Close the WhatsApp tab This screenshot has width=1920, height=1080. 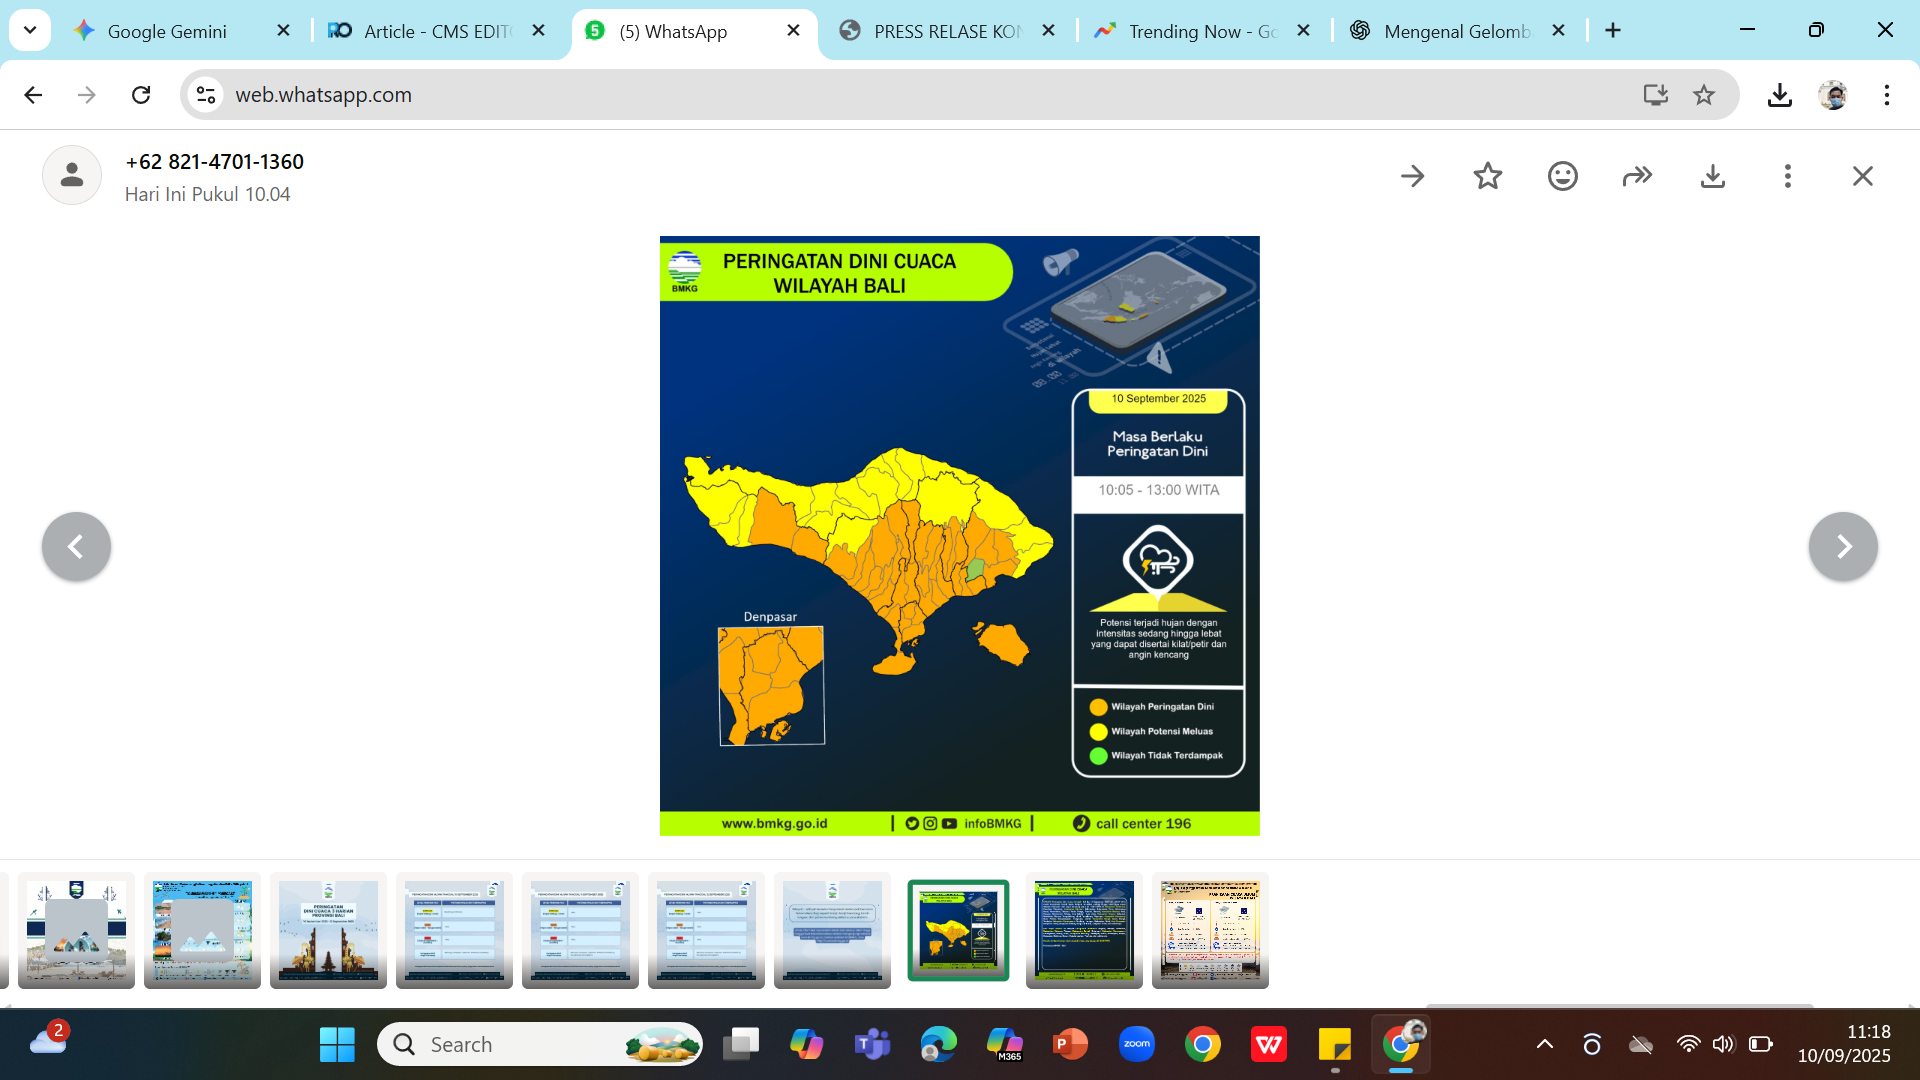coord(794,31)
